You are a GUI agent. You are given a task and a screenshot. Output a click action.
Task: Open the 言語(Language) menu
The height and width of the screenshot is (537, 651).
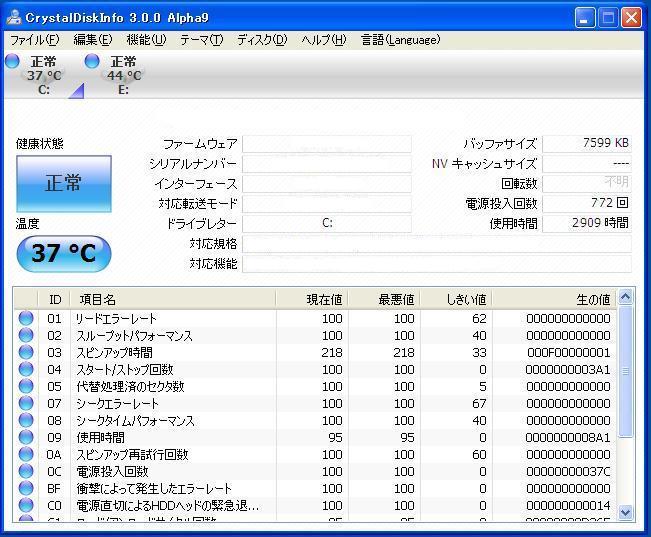click(400, 40)
